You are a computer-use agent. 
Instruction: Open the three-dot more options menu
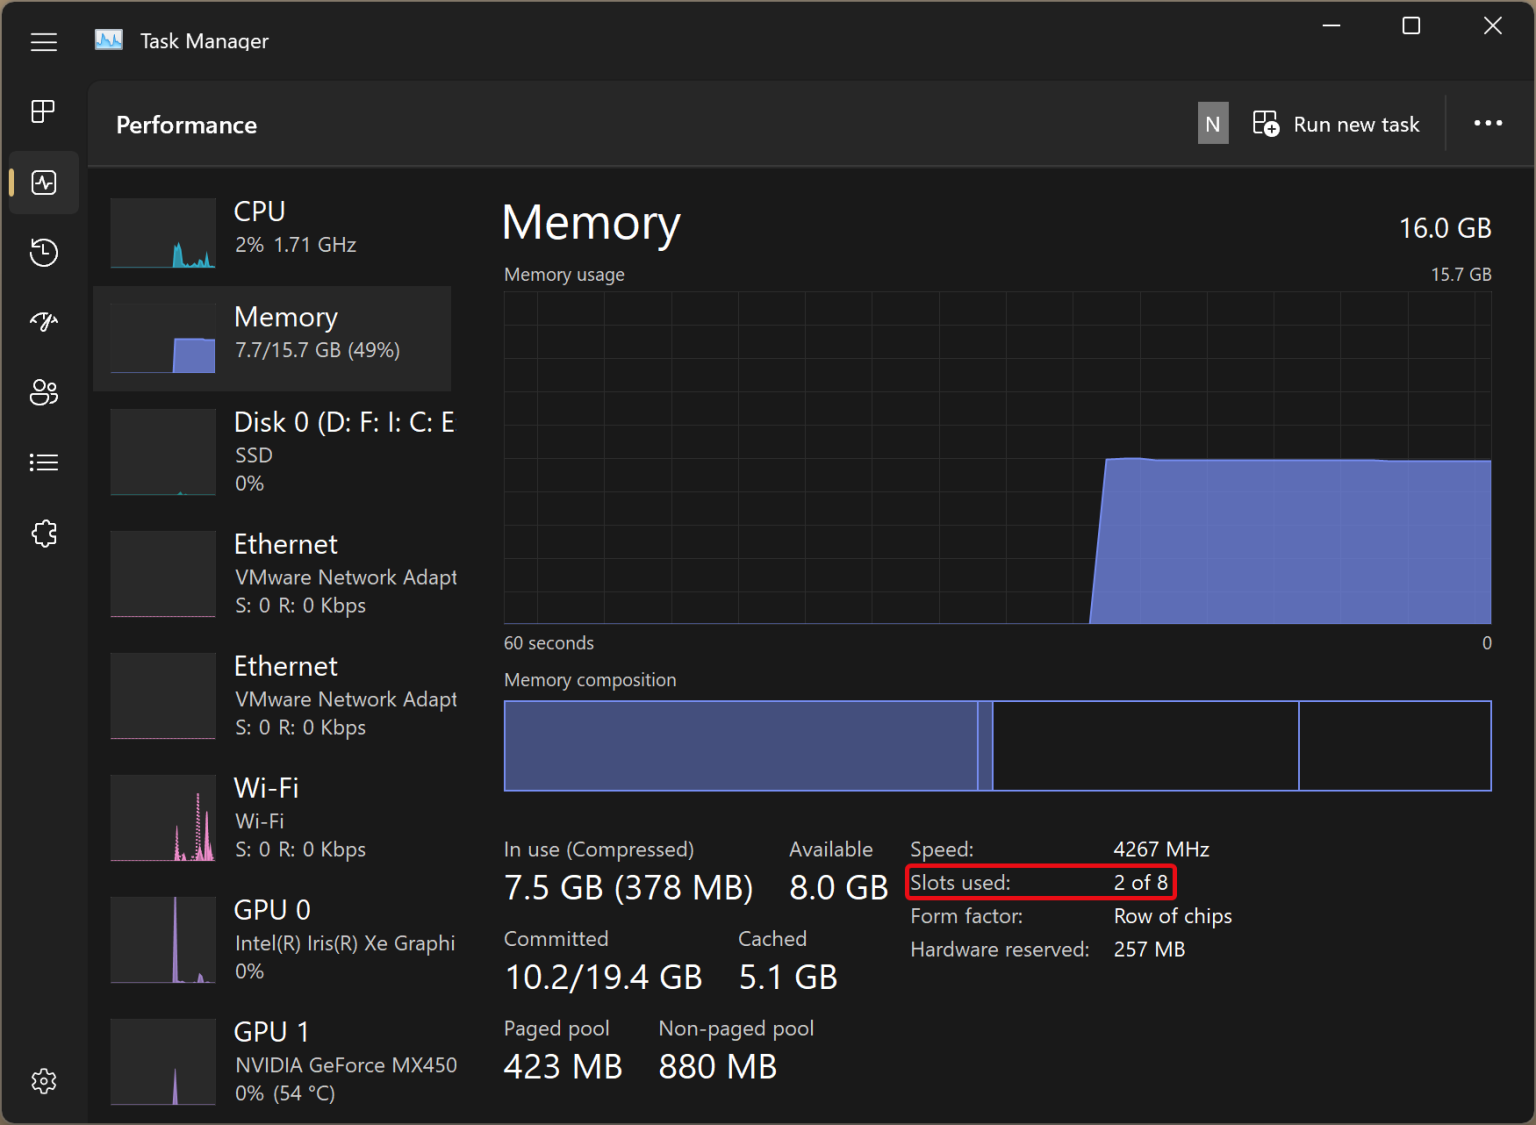point(1488,123)
